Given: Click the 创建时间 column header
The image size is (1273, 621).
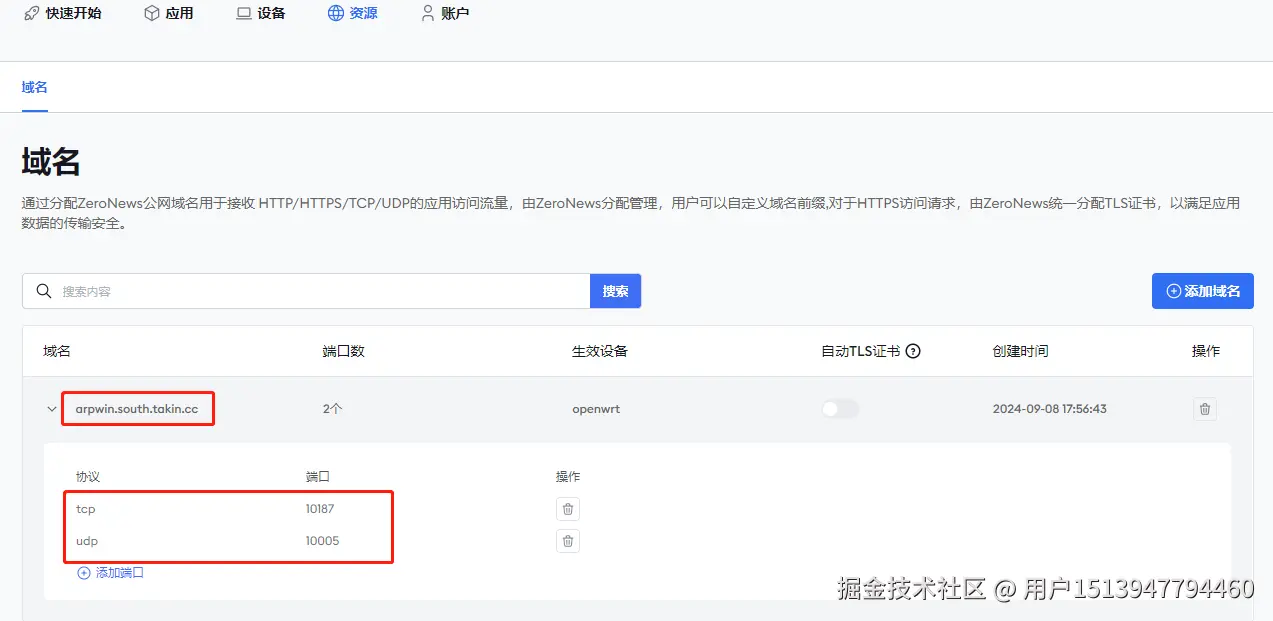Looking at the screenshot, I should coord(1020,351).
